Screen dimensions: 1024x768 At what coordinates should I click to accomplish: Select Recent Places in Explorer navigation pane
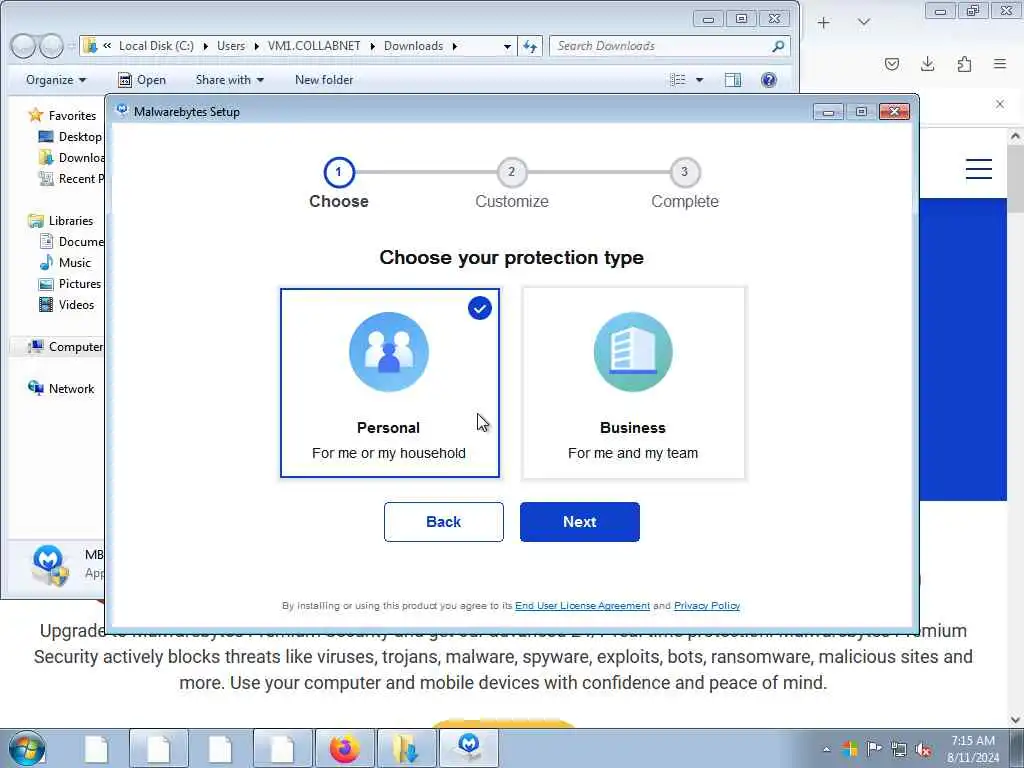[x=71, y=178]
